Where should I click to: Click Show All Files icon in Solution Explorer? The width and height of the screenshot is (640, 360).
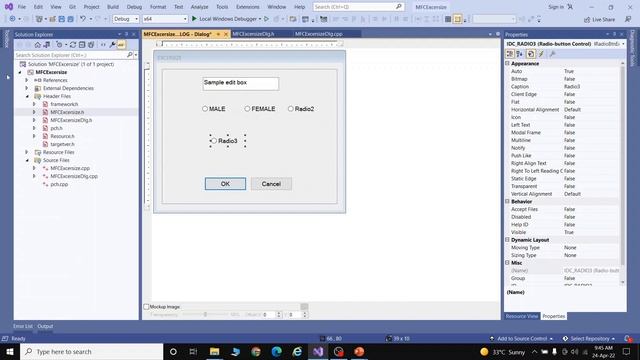coord(91,44)
